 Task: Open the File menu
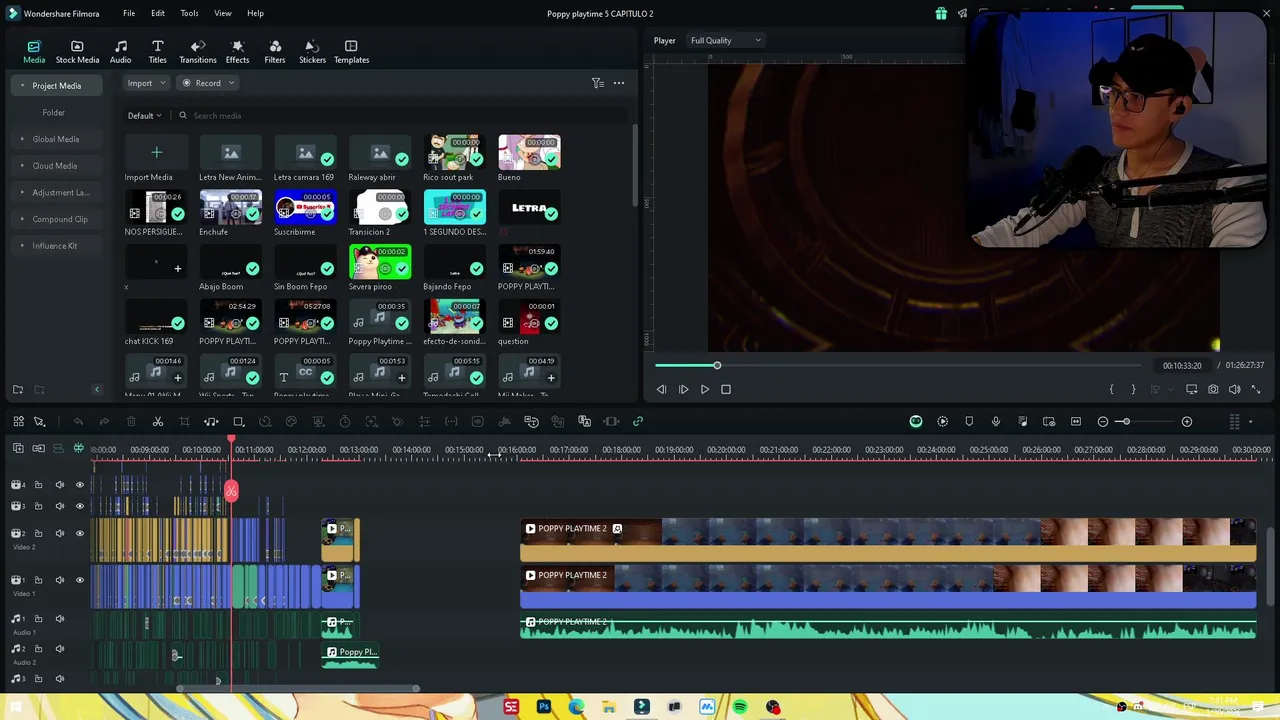point(129,13)
